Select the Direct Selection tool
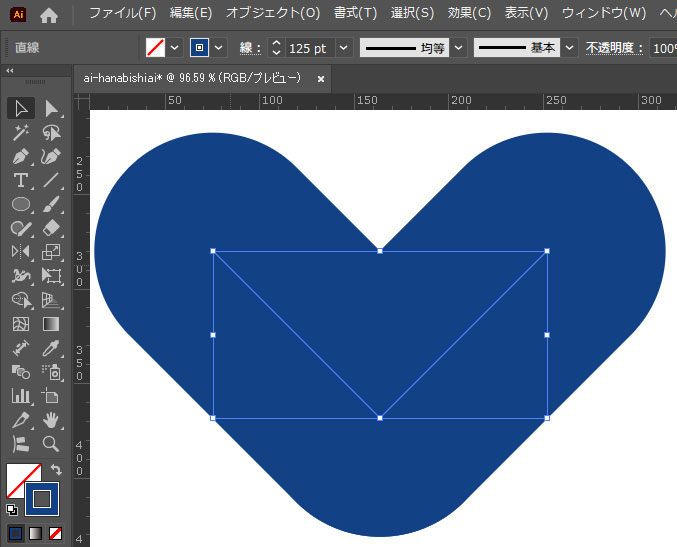 (52, 108)
